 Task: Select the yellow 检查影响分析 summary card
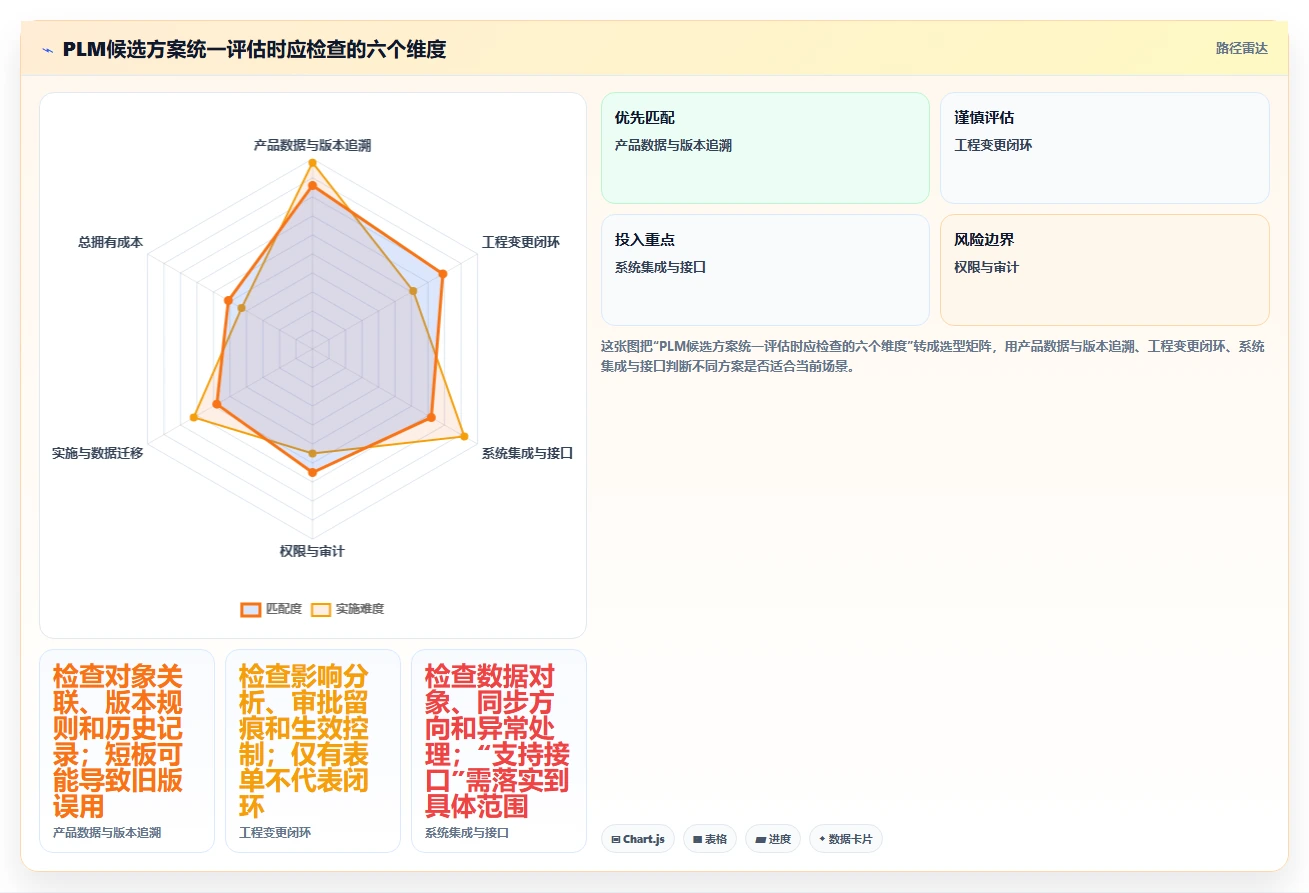[313, 751]
